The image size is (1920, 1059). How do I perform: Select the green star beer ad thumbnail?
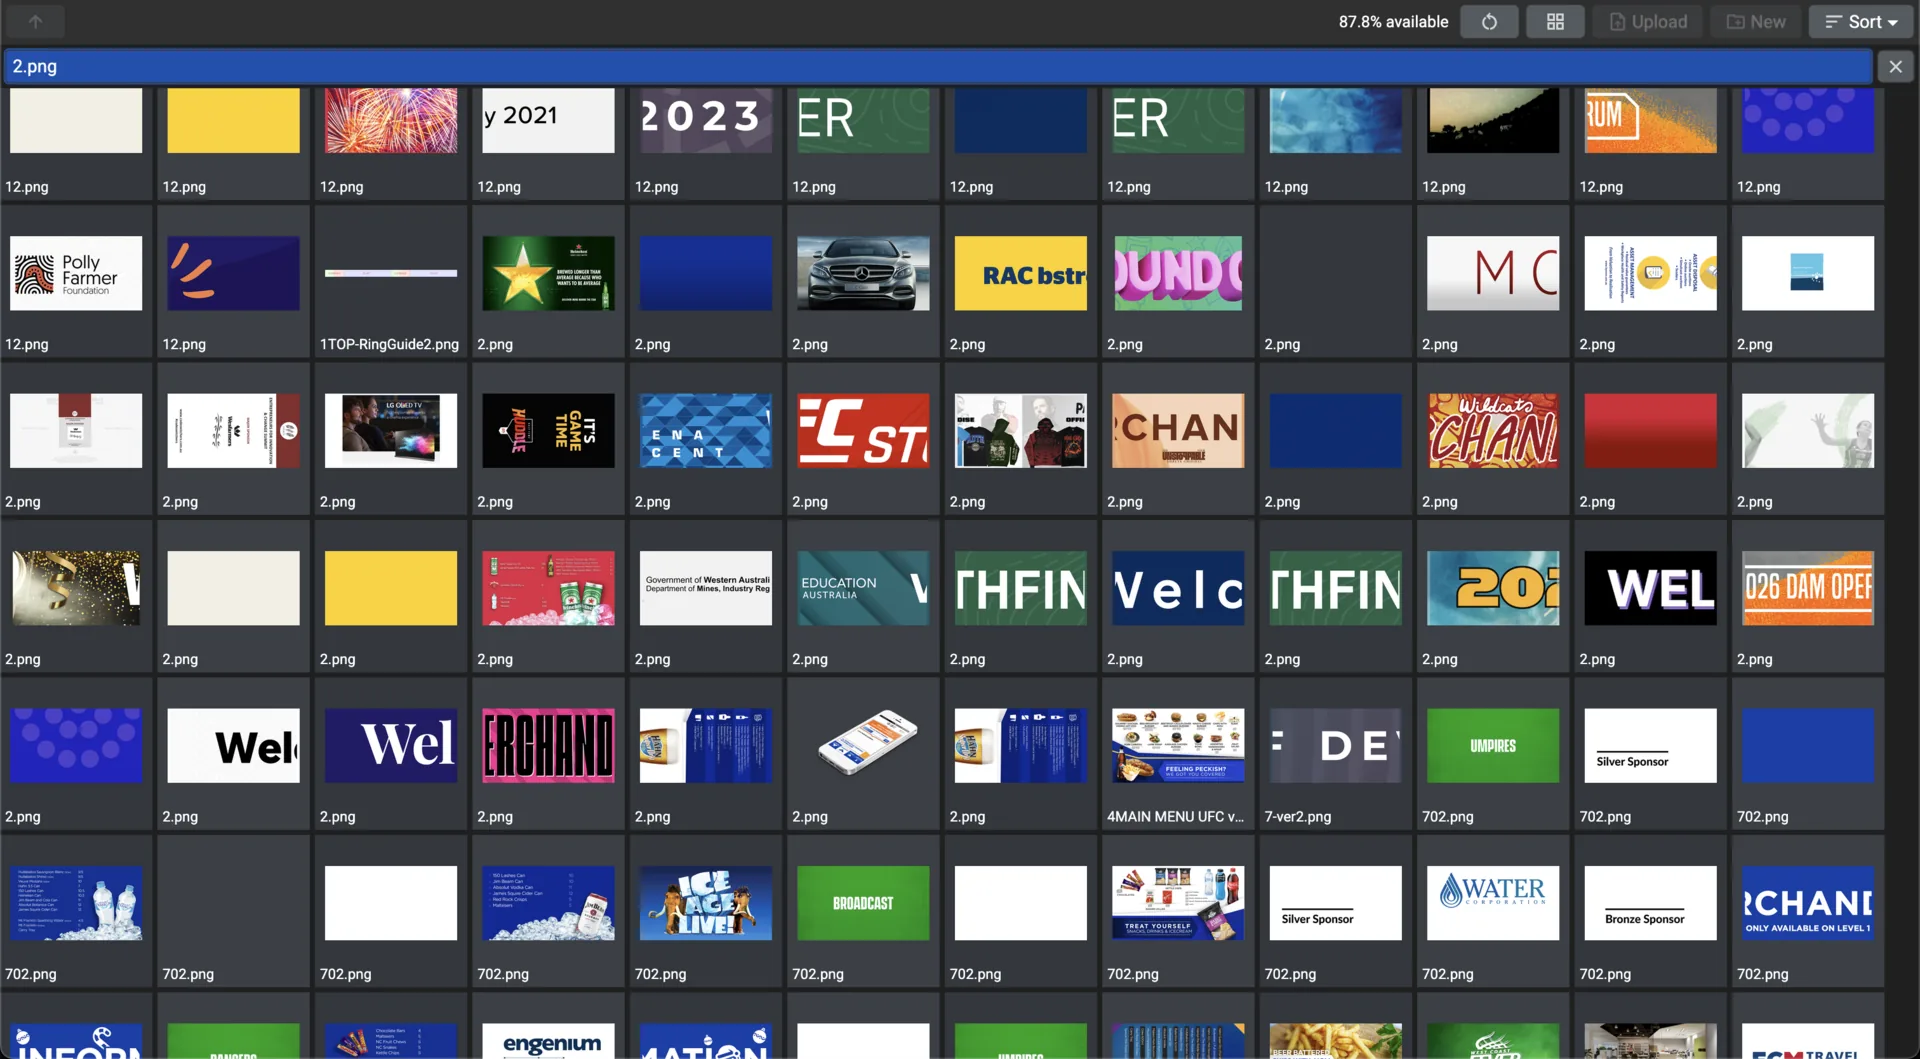548,273
